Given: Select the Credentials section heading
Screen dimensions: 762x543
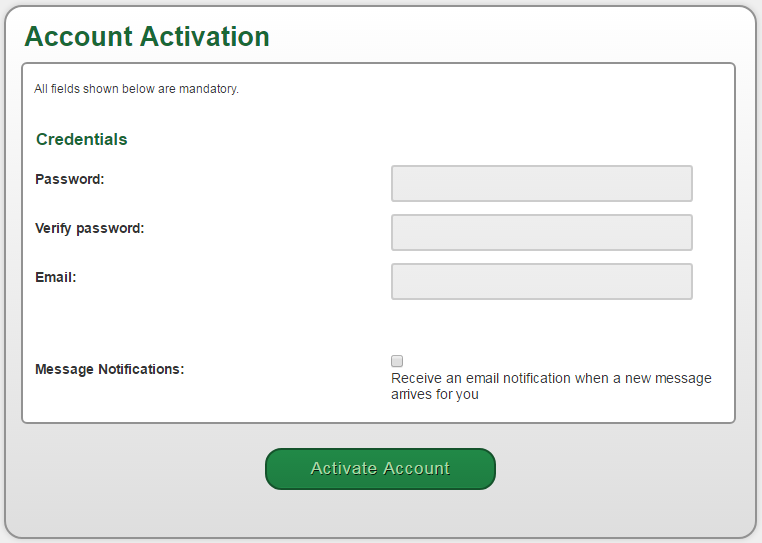Looking at the screenshot, I should pos(82,140).
